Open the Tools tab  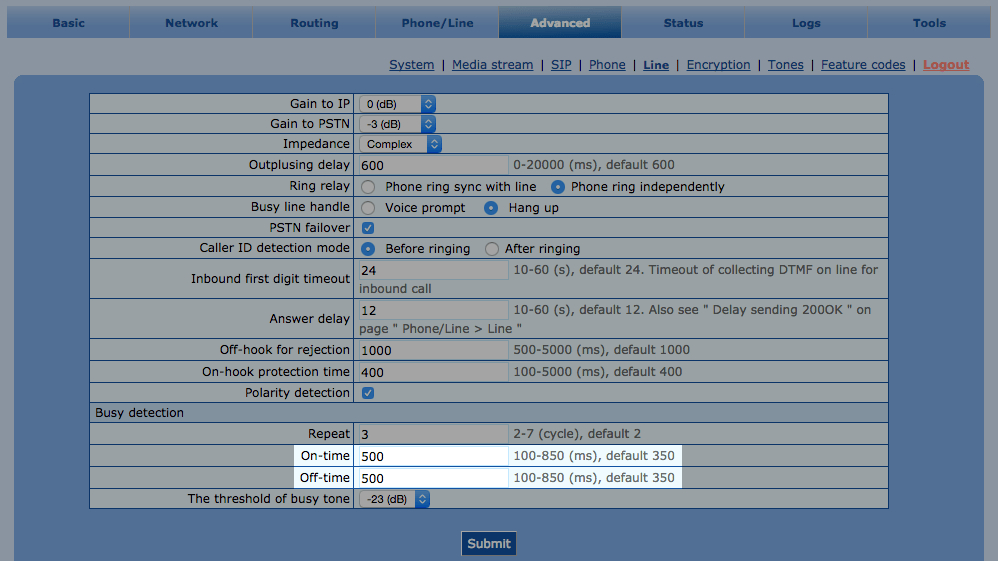coord(929,23)
